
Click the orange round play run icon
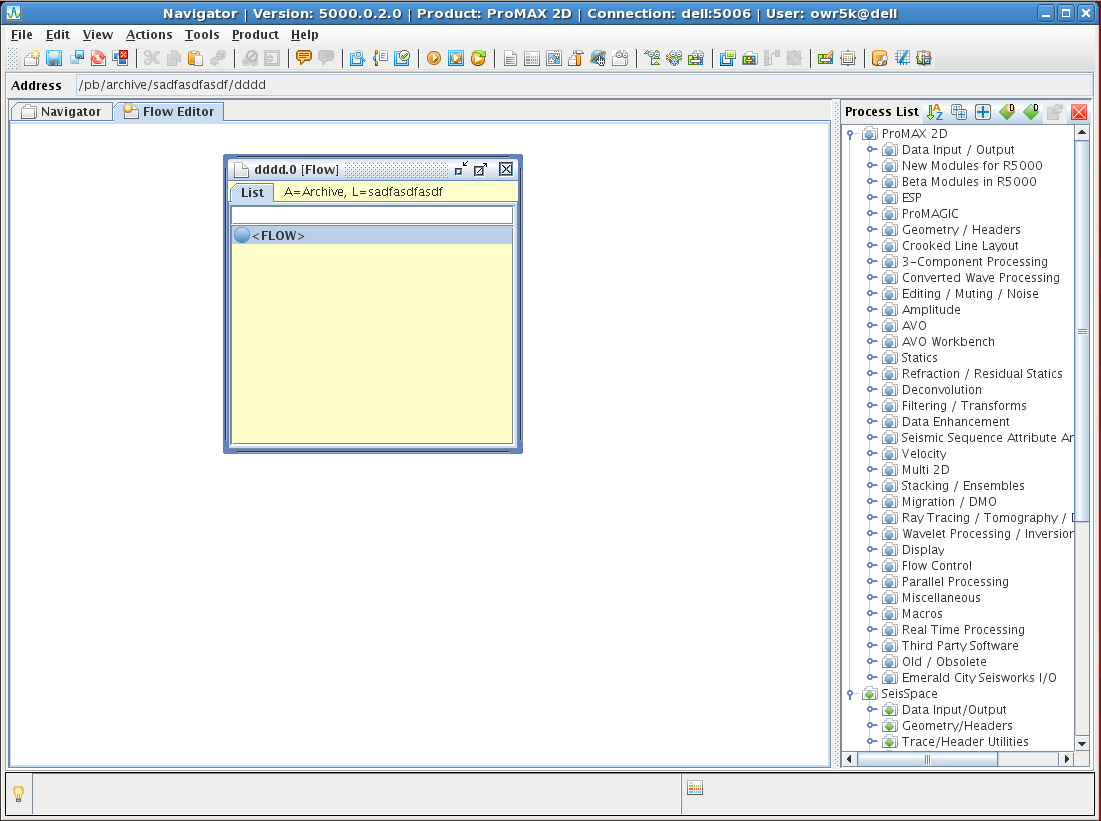pyautogui.click(x=434, y=58)
